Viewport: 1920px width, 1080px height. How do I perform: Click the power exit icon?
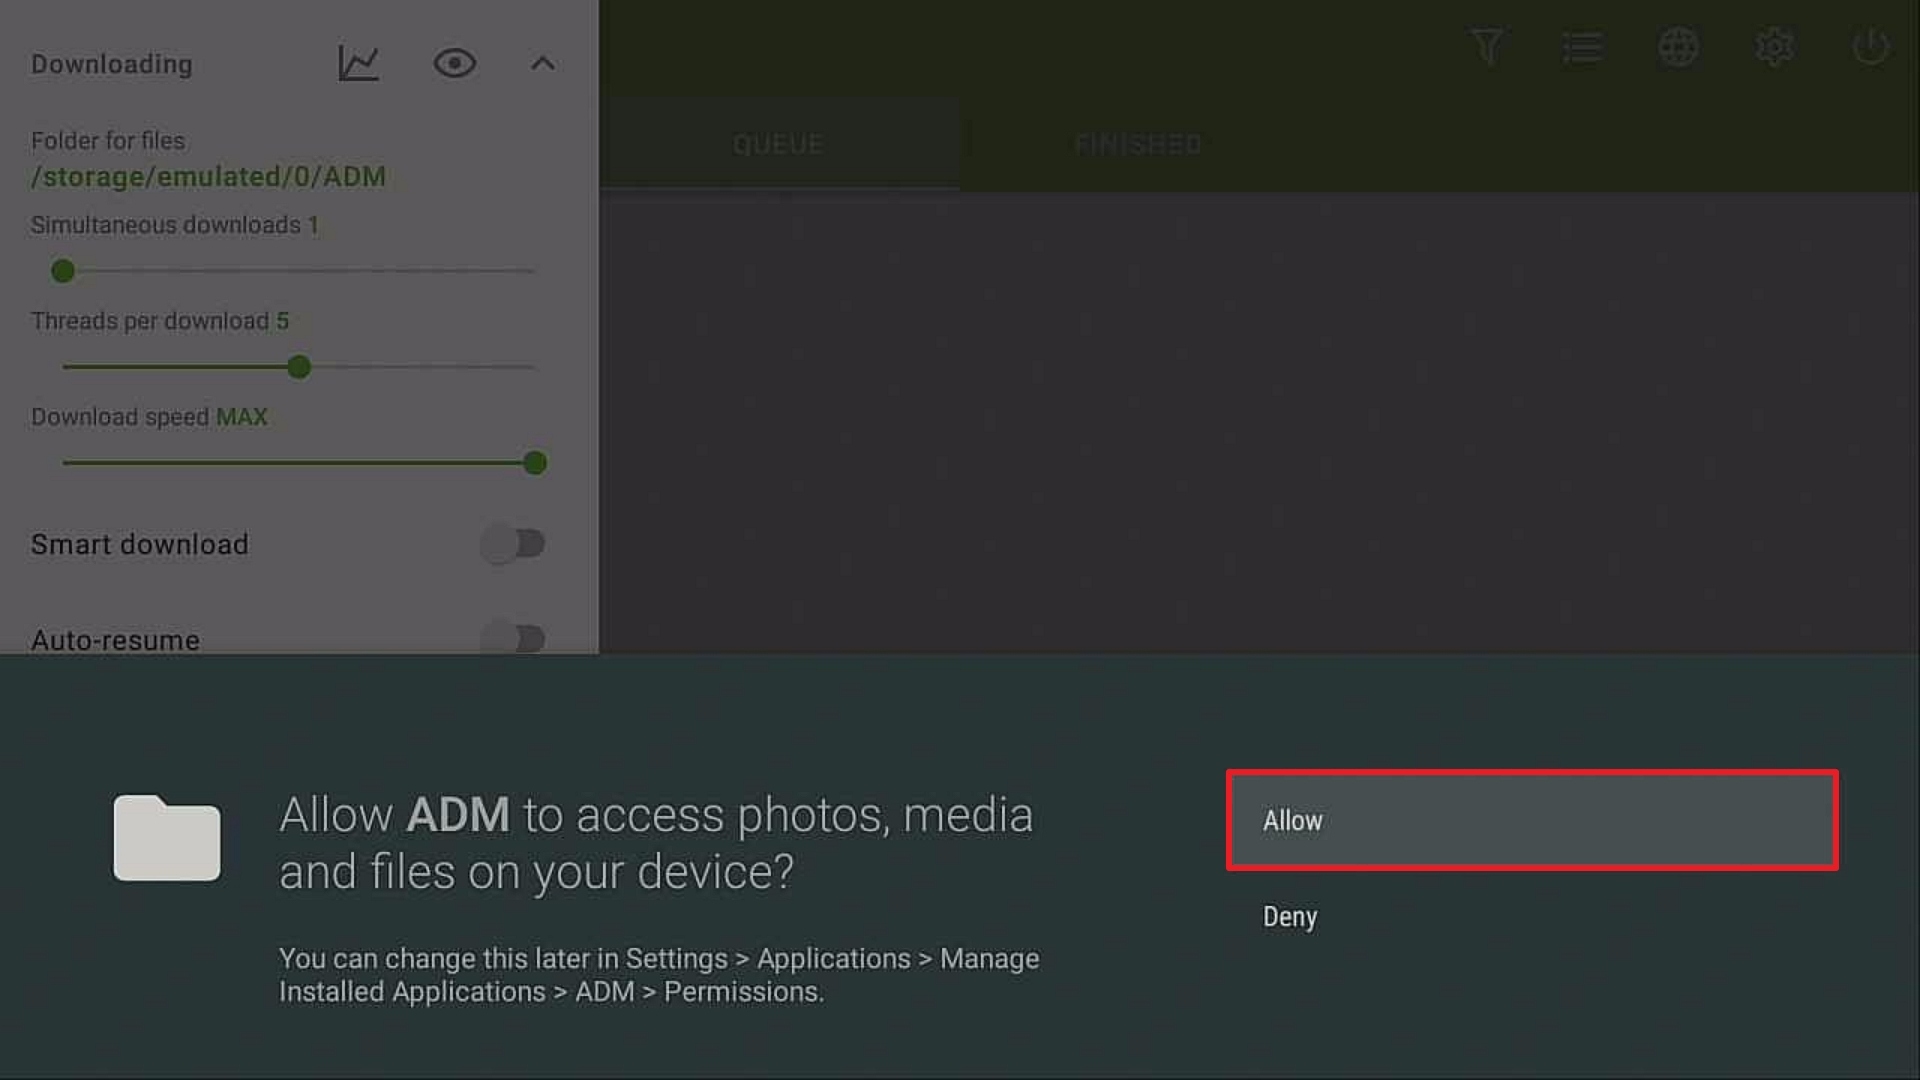coord(1870,47)
